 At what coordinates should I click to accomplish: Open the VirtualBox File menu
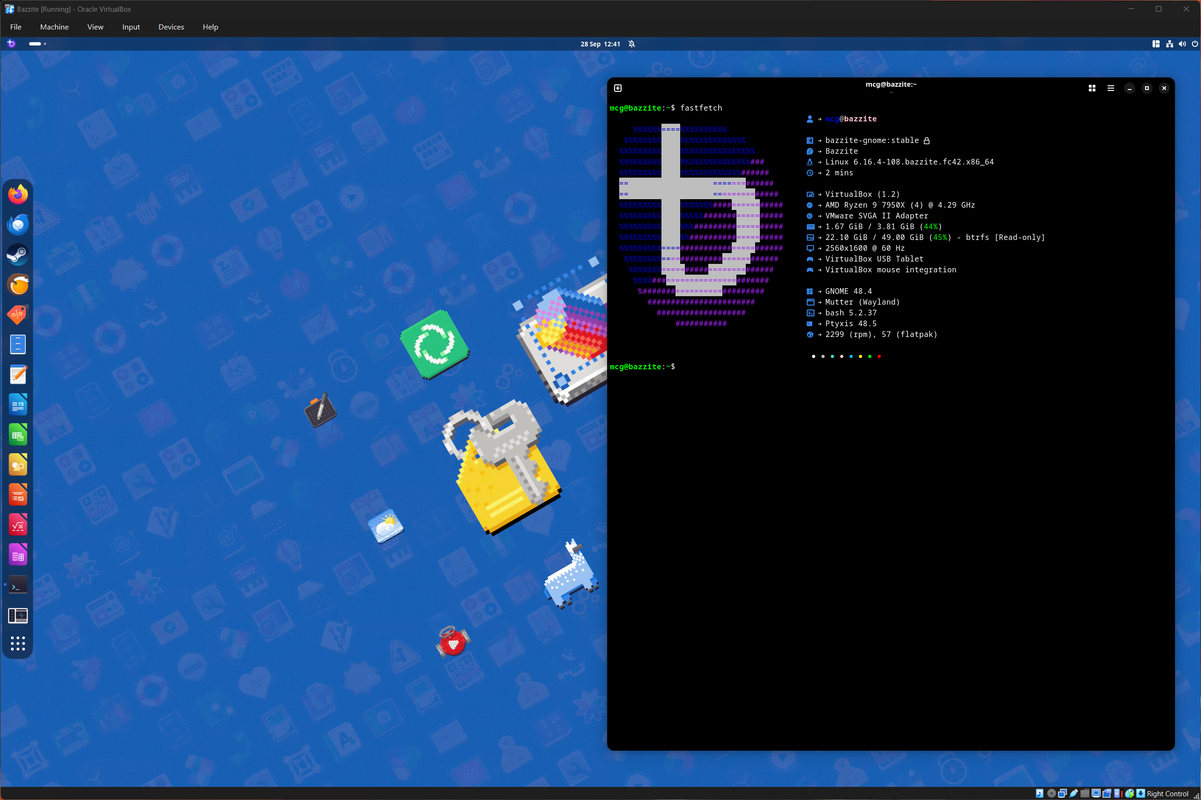pos(16,27)
